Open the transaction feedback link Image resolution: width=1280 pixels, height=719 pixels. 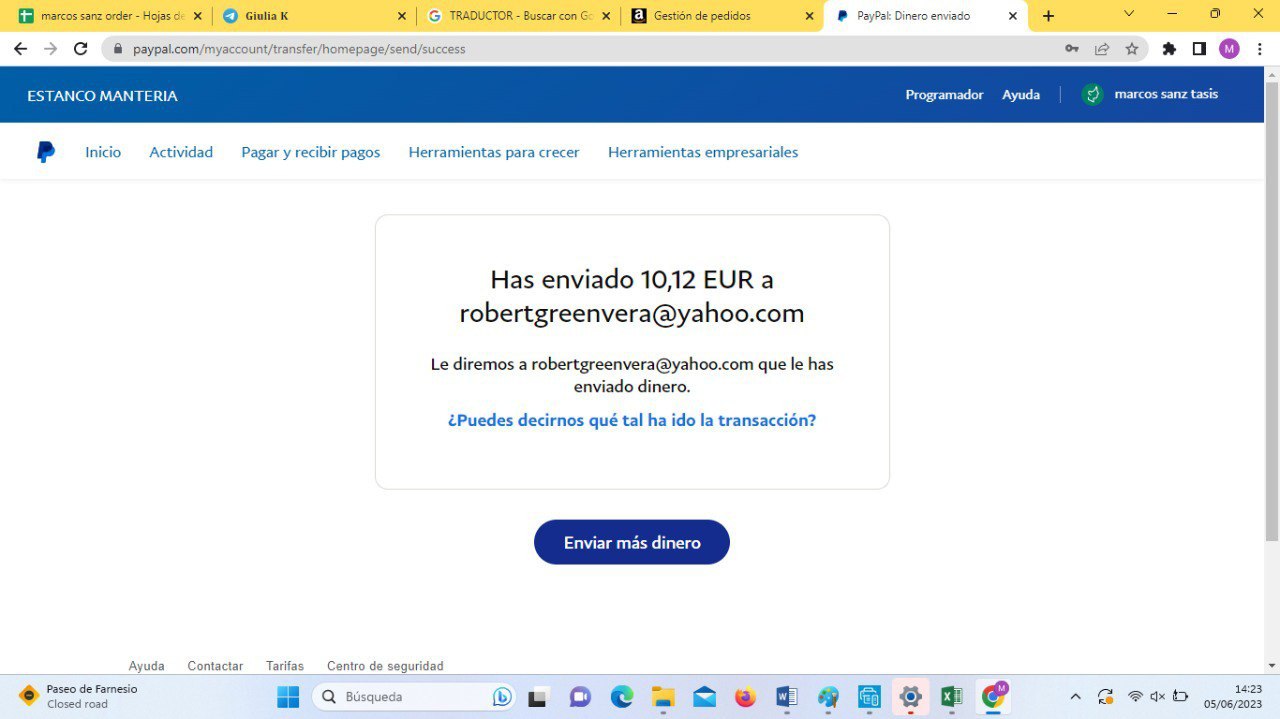coord(632,421)
